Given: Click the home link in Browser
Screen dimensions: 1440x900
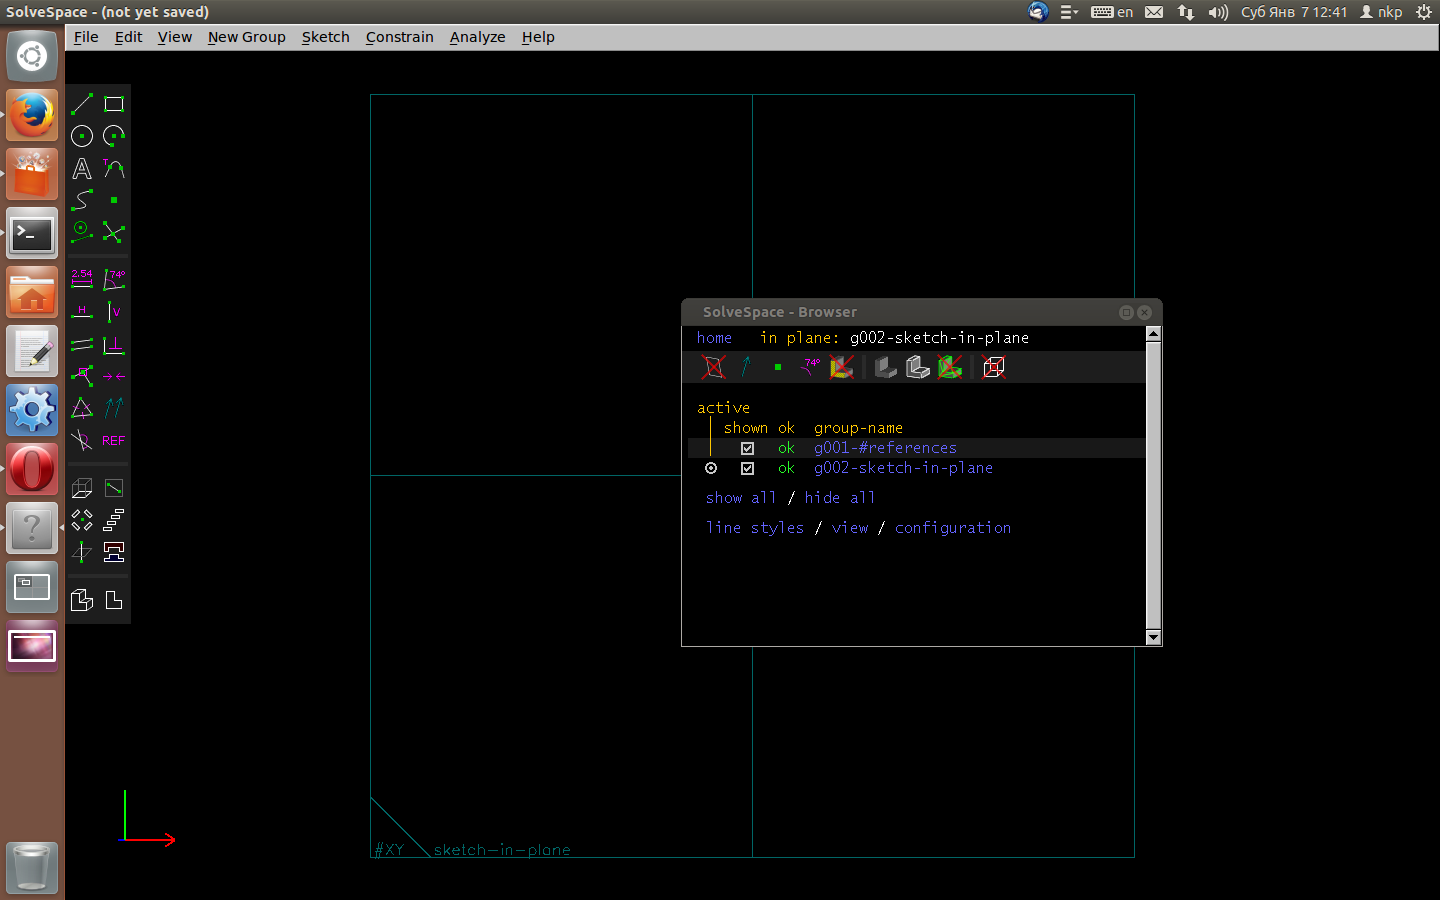Looking at the screenshot, I should [714, 338].
